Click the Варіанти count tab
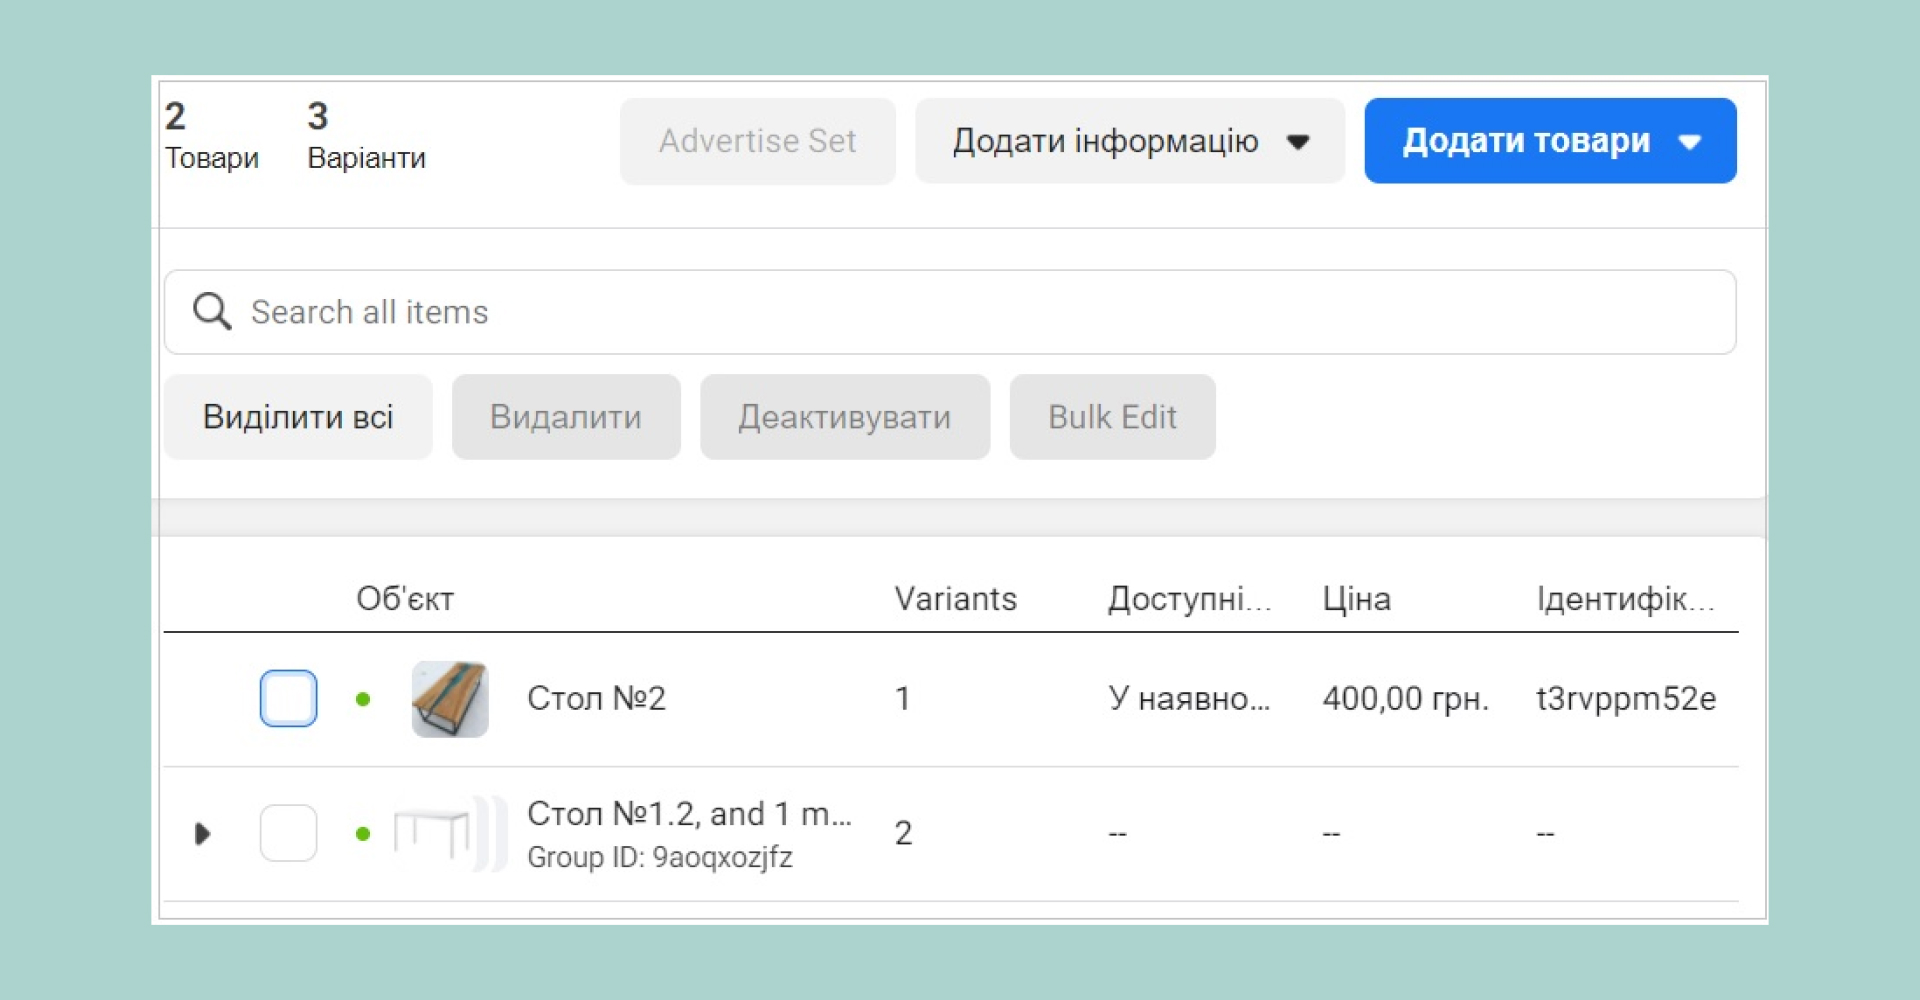 tap(366, 136)
